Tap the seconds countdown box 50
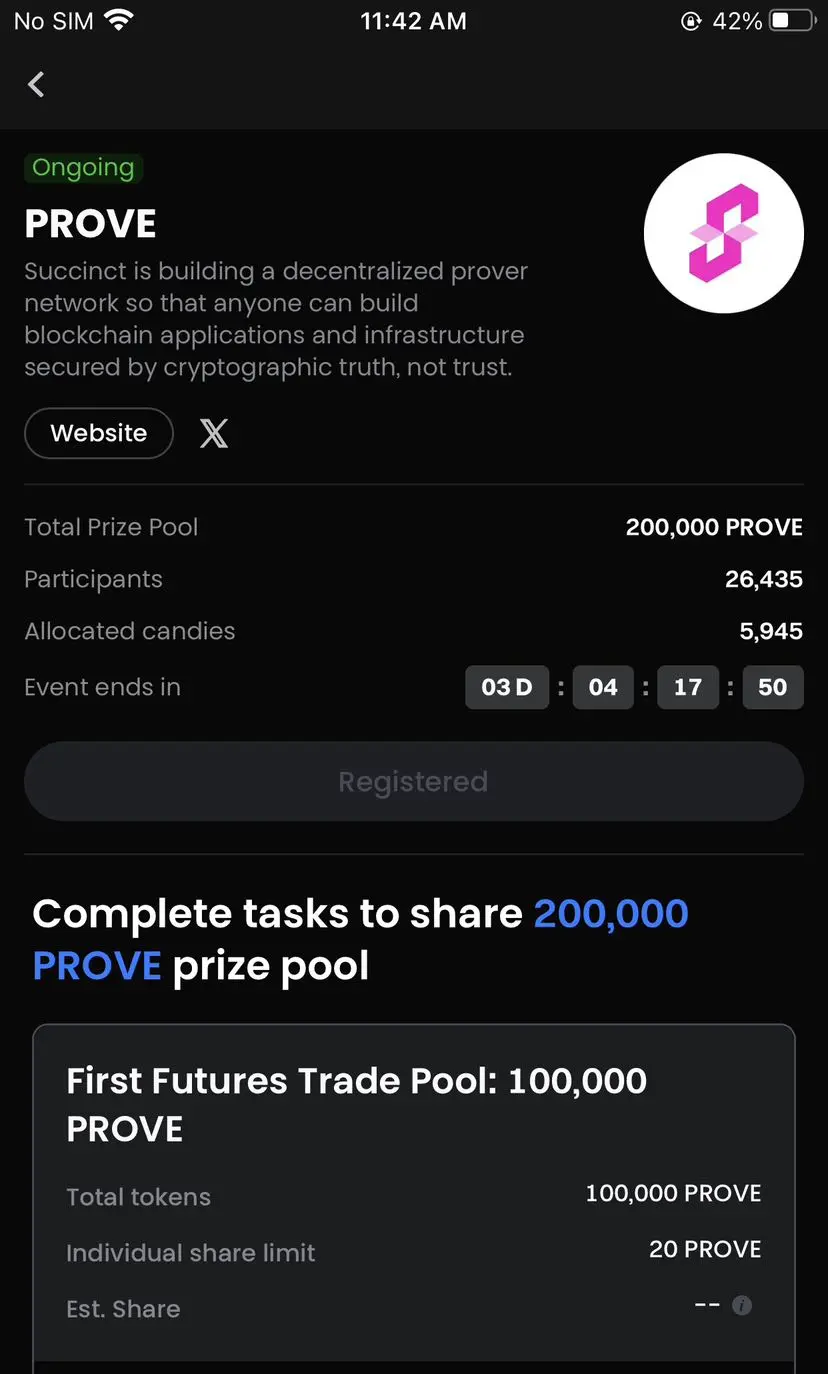 point(773,687)
